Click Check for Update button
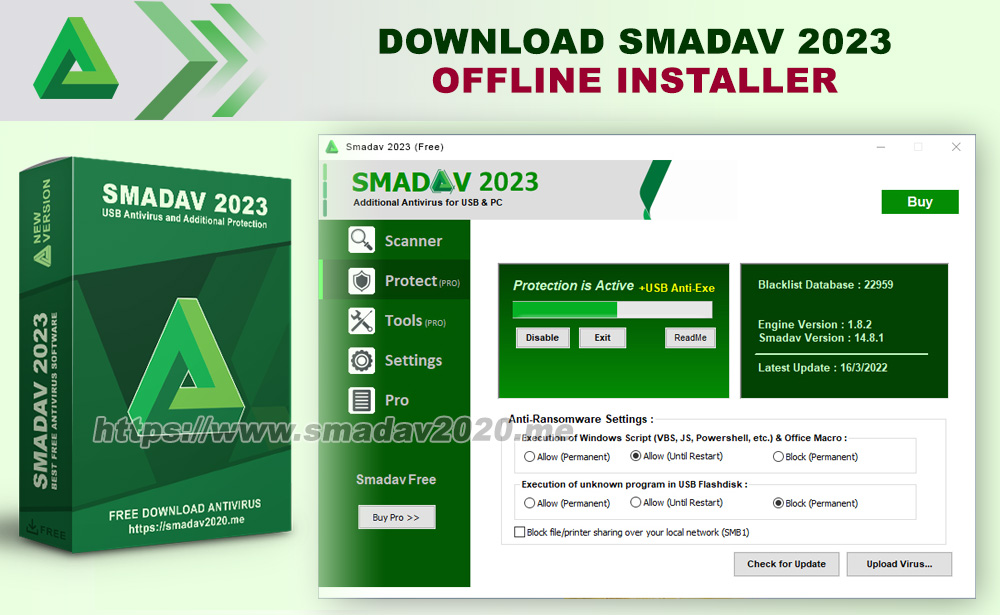Screen dimensions: 1000x615 (x=786, y=564)
